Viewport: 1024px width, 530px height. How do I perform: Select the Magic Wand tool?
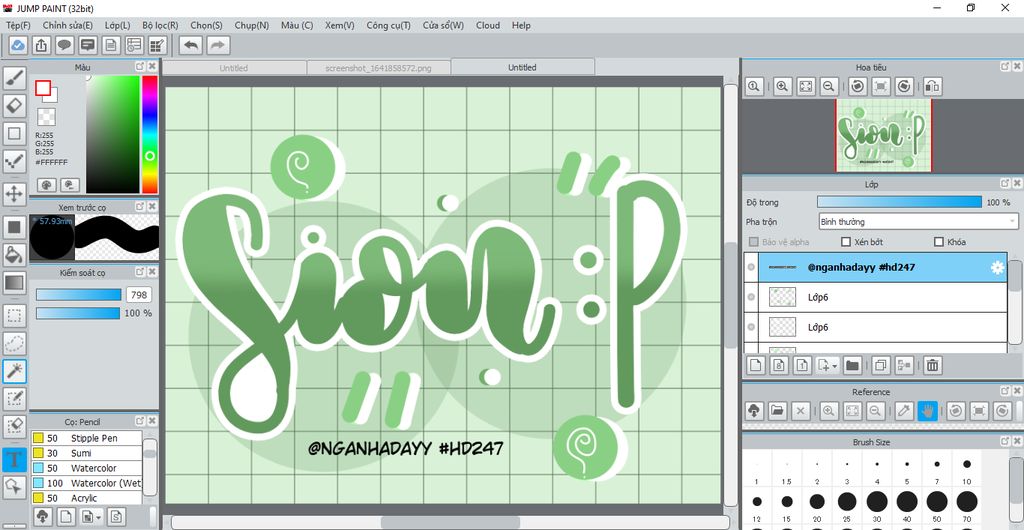pos(14,370)
